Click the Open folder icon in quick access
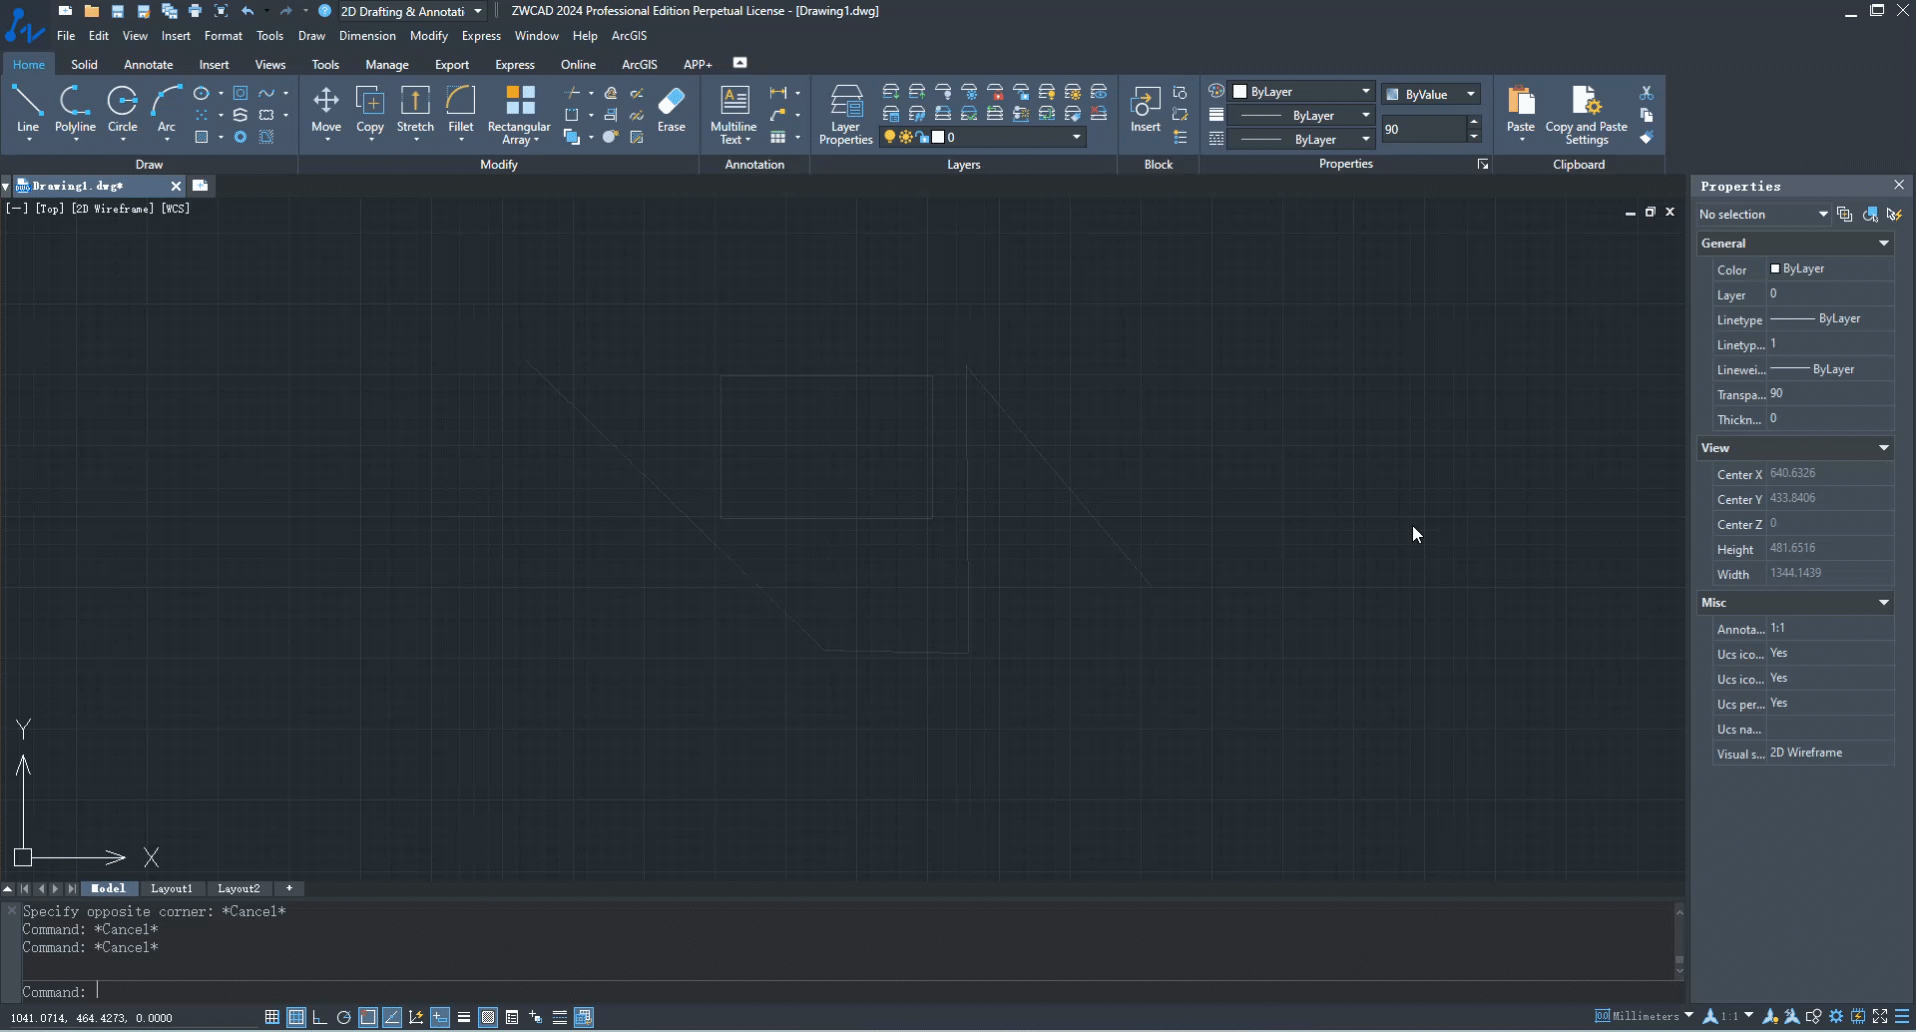1916x1032 pixels. coord(91,11)
